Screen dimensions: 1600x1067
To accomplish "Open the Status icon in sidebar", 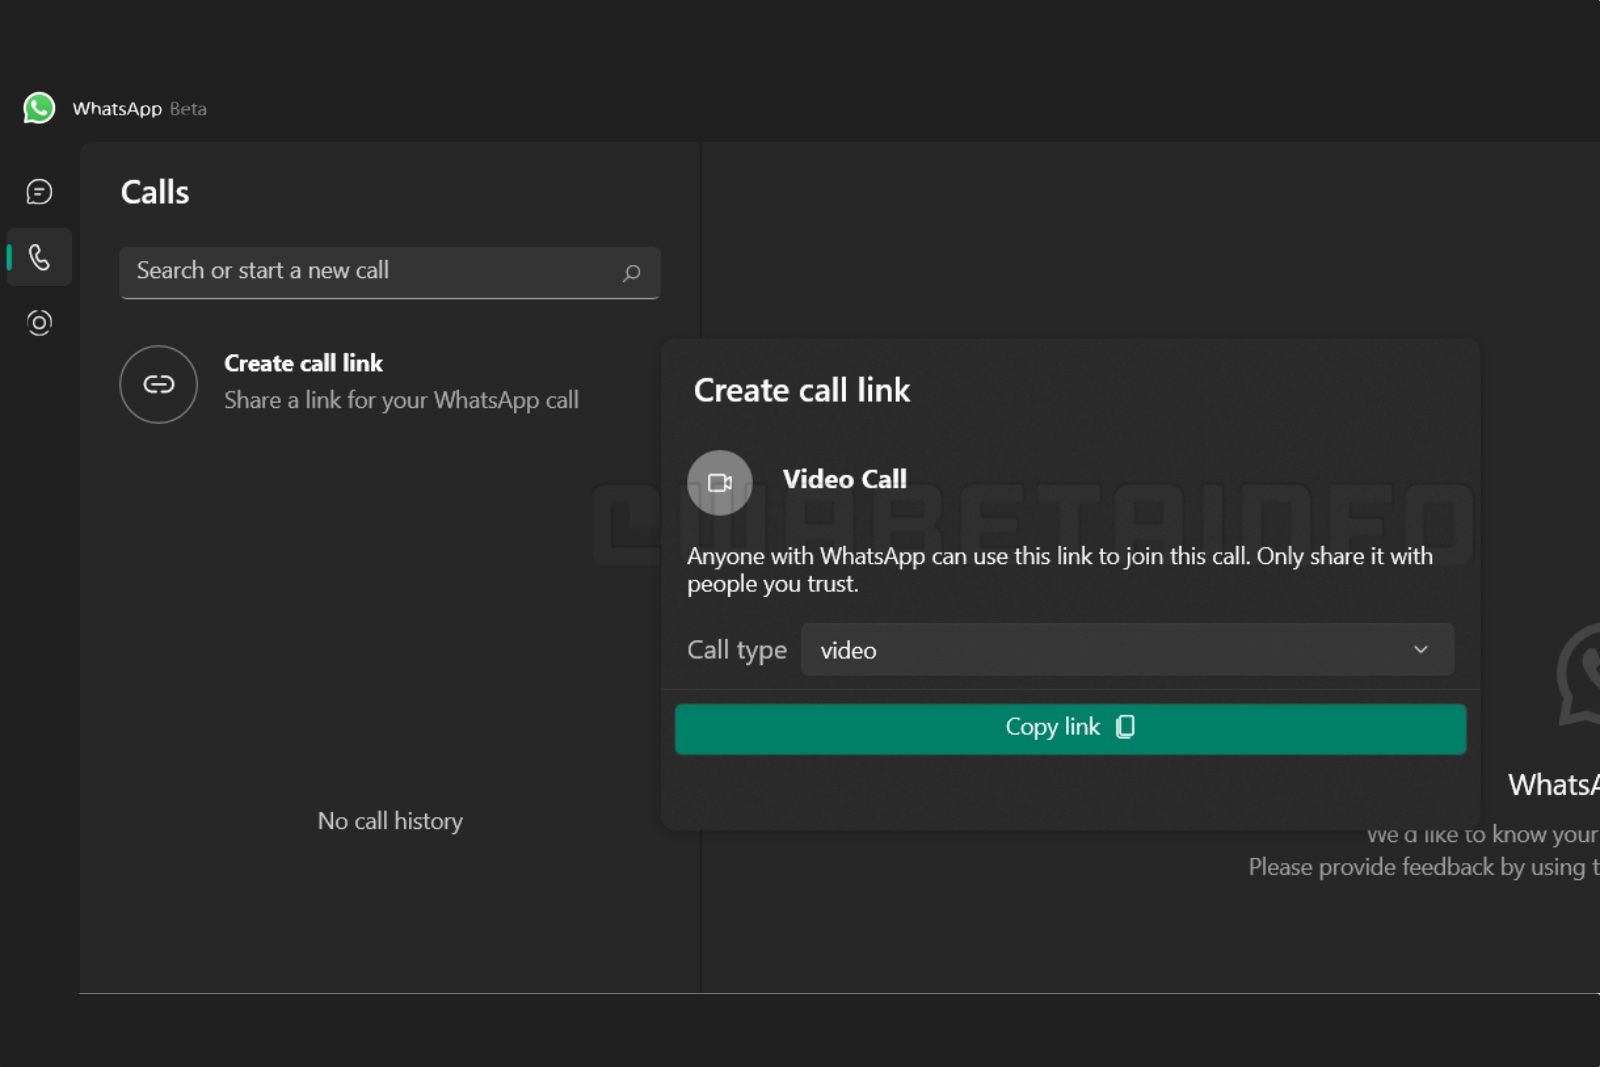I will point(39,322).
